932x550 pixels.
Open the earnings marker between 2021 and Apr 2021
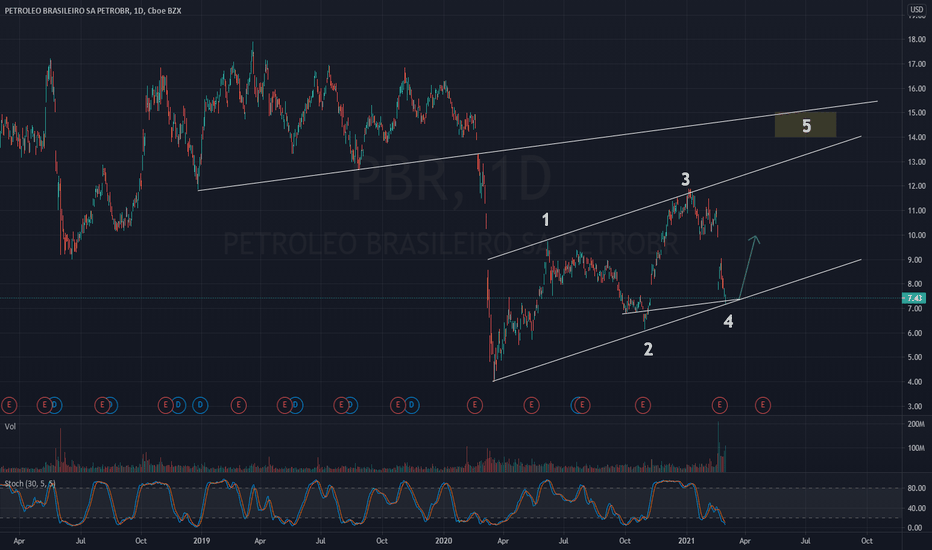pos(719,406)
